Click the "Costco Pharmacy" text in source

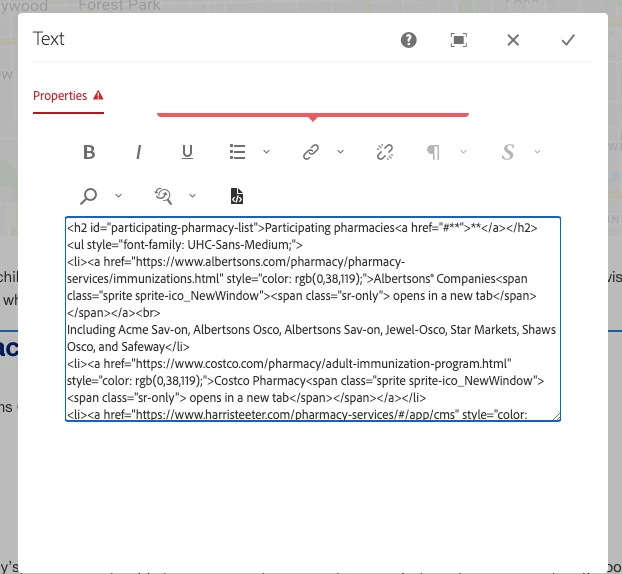coord(260,381)
